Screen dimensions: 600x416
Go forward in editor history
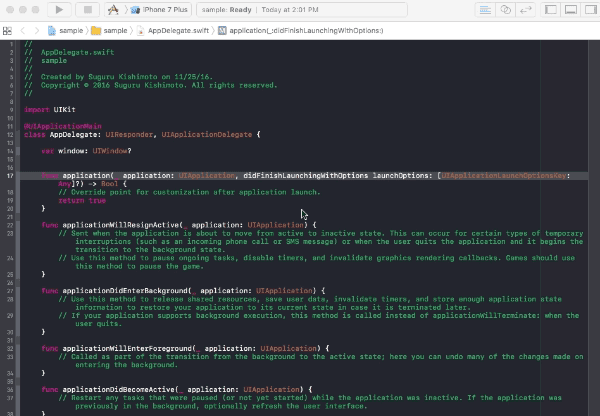[36, 31]
